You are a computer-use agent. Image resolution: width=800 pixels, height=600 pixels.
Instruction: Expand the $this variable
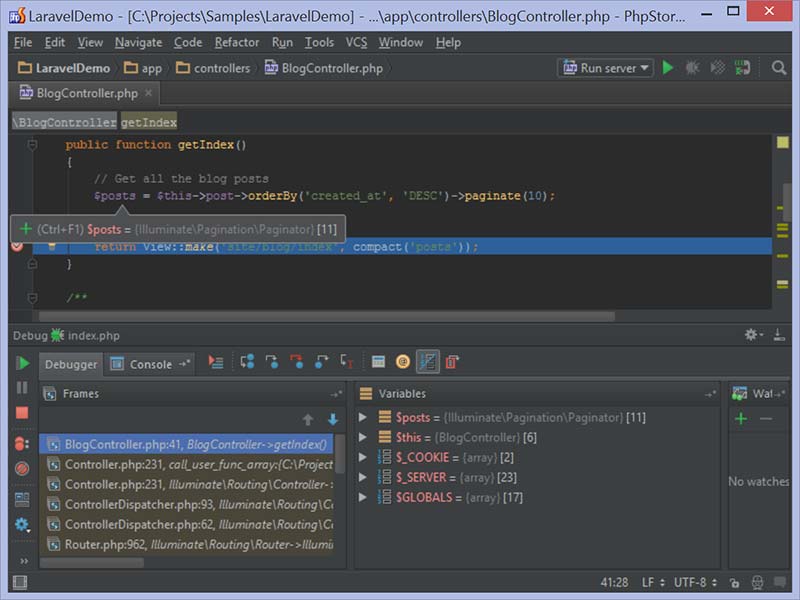[x=363, y=437]
